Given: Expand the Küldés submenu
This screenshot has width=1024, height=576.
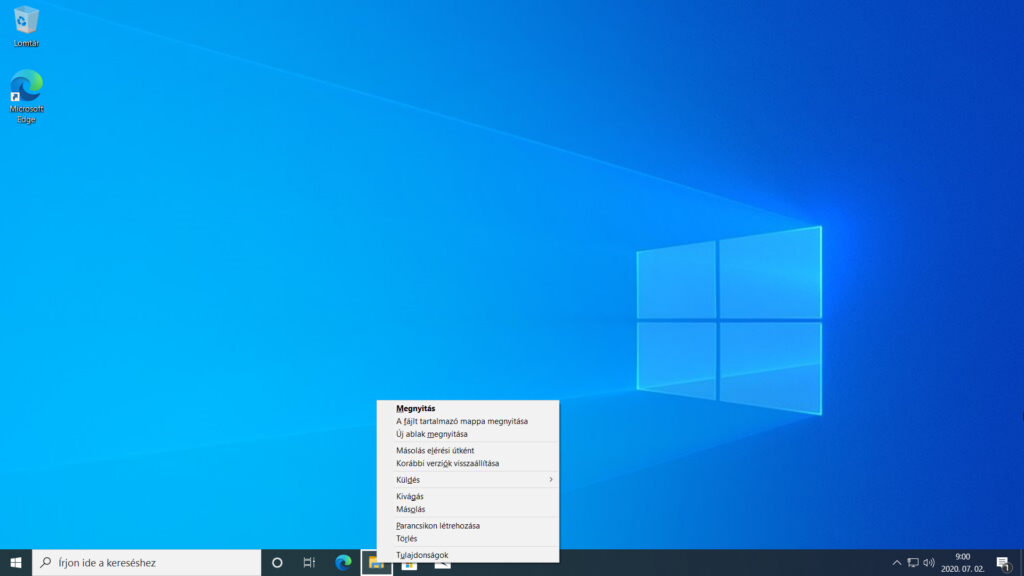Looking at the screenshot, I should (468, 480).
